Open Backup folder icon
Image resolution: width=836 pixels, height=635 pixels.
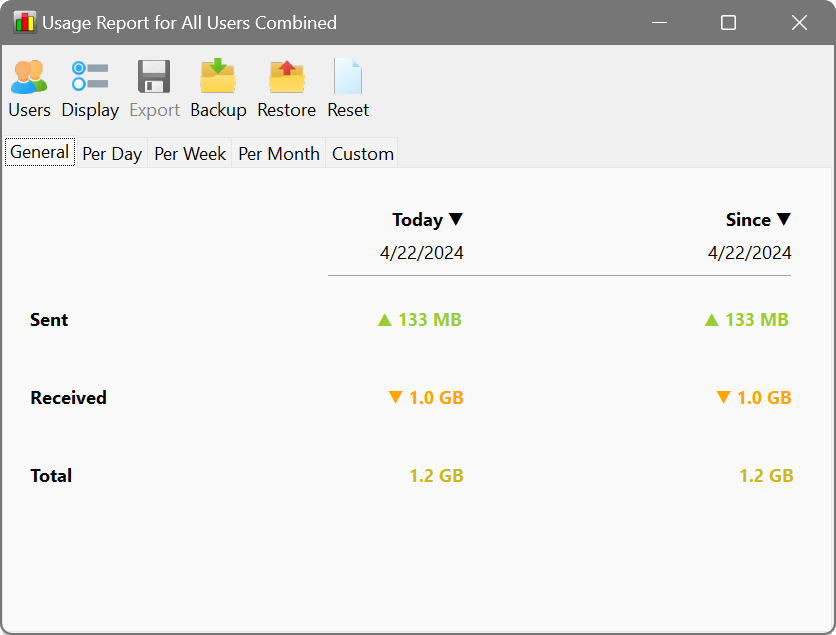(x=218, y=78)
